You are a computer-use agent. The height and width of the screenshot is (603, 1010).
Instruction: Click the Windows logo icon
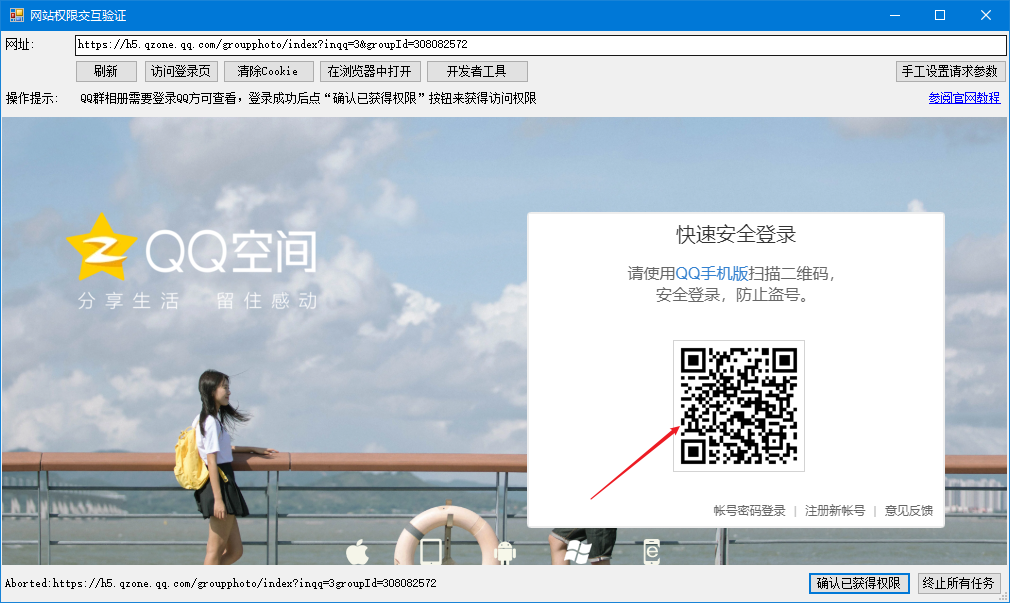tap(578, 552)
